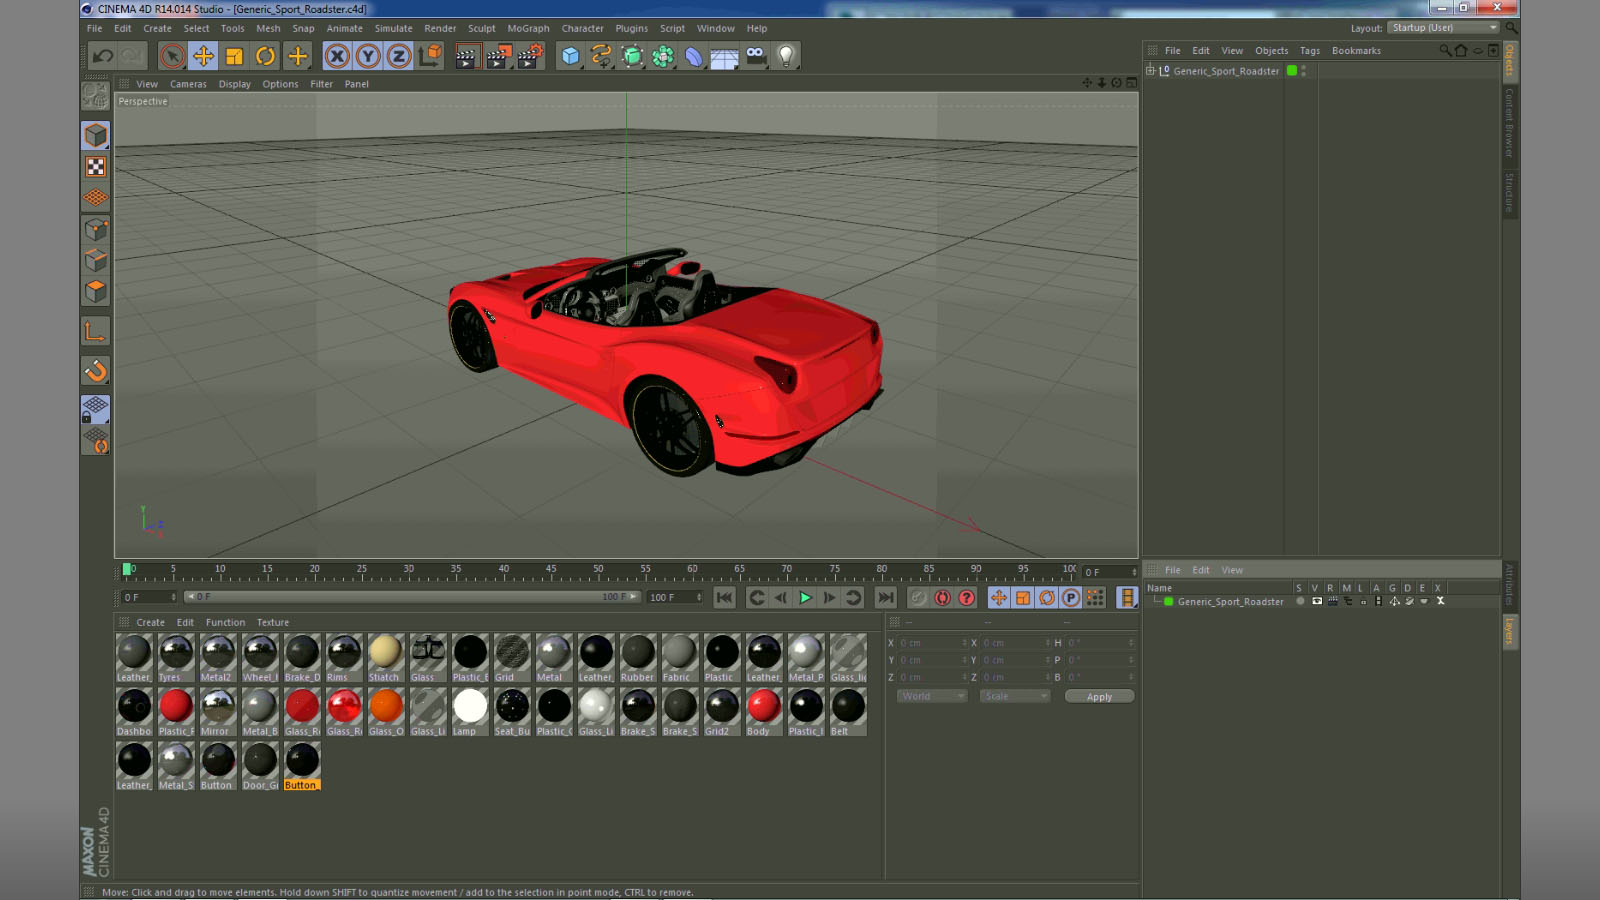This screenshot has height=900, width=1600.
Task: Activate the Rotate tool in toolbar
Action: pyautogui.click(x=265, y=56)
